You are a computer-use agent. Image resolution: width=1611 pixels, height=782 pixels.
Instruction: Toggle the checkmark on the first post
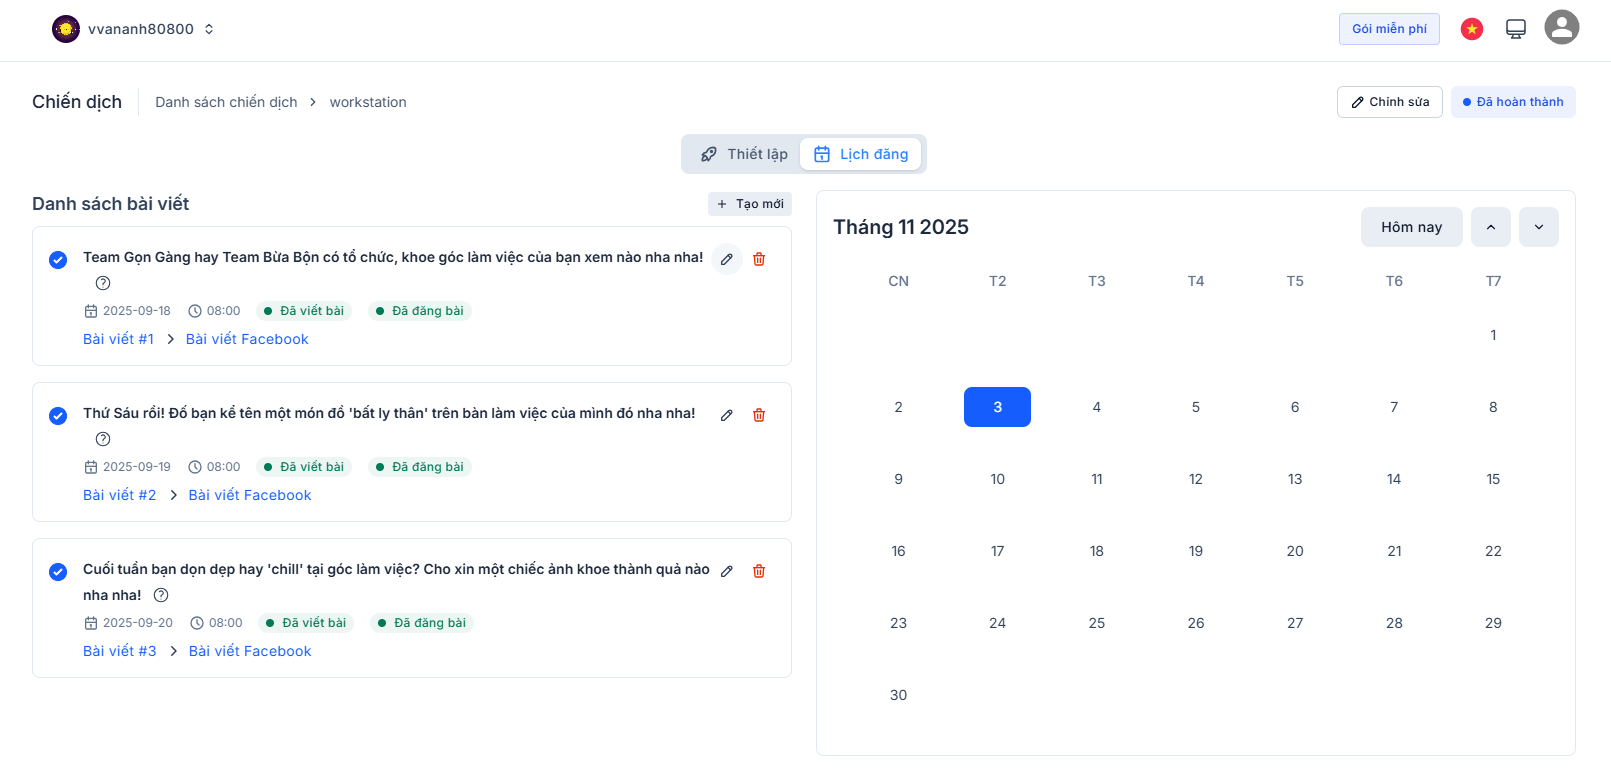click(58, 260)
